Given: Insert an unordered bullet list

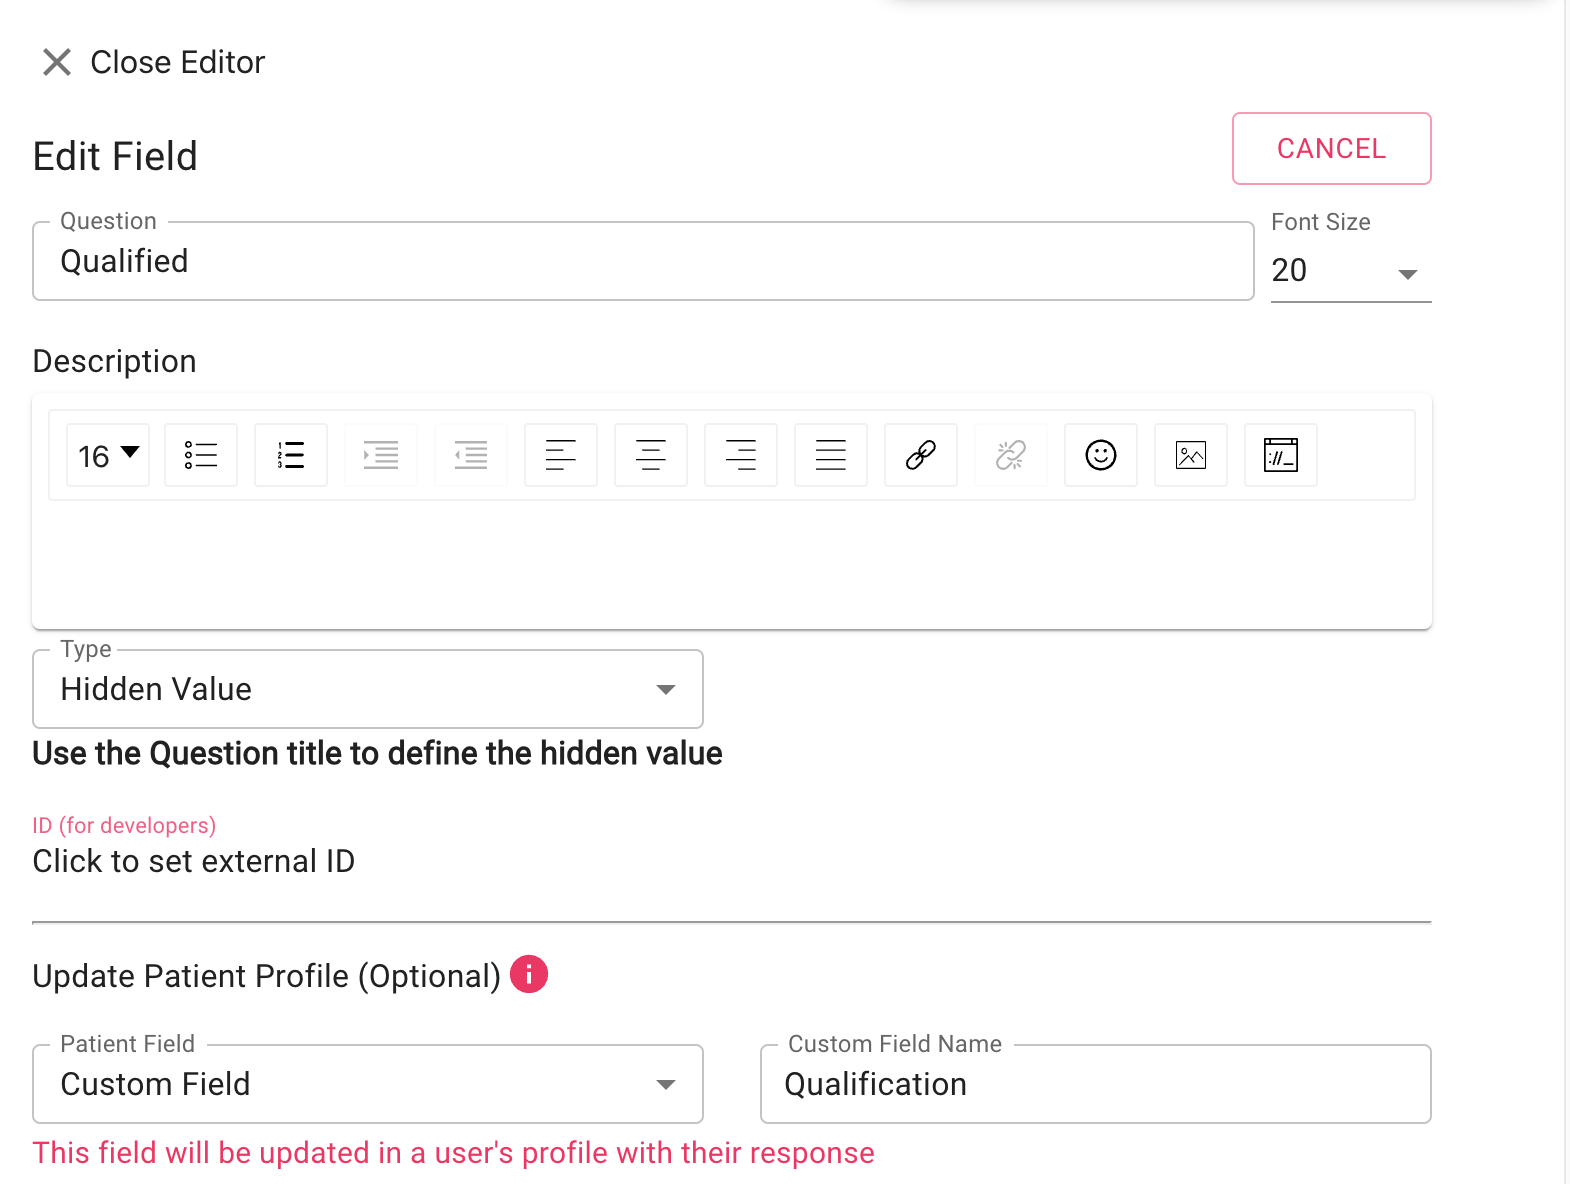Looking at the screenshot, I should [201, 455].
